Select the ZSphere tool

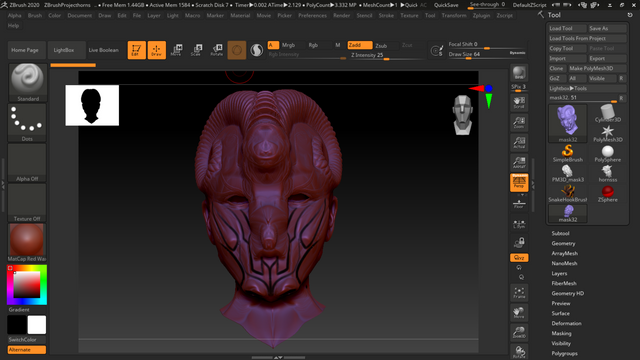(607, 193)
